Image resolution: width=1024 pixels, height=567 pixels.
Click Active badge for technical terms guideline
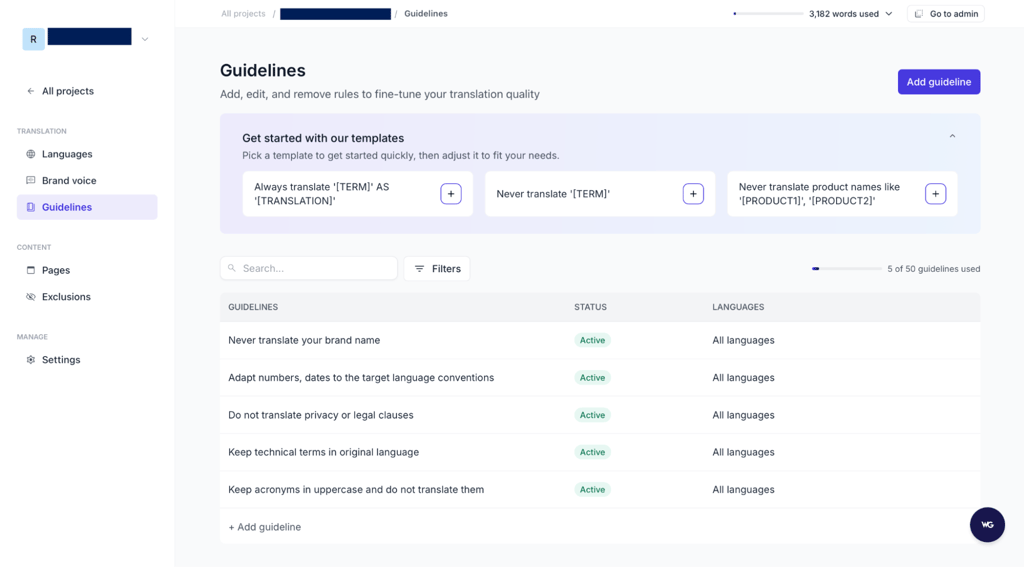[592, 452]
